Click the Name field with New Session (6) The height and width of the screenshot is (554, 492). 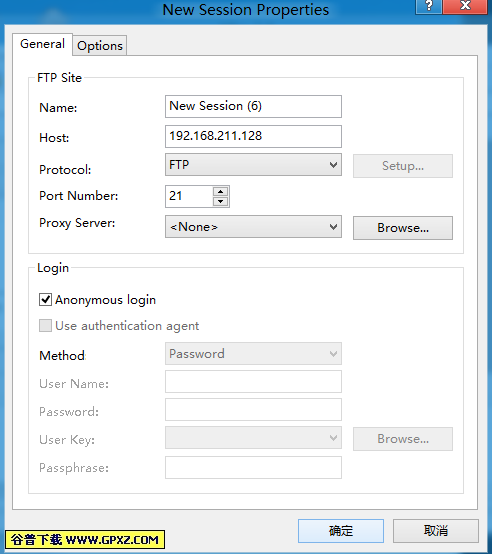pos(253,106)
